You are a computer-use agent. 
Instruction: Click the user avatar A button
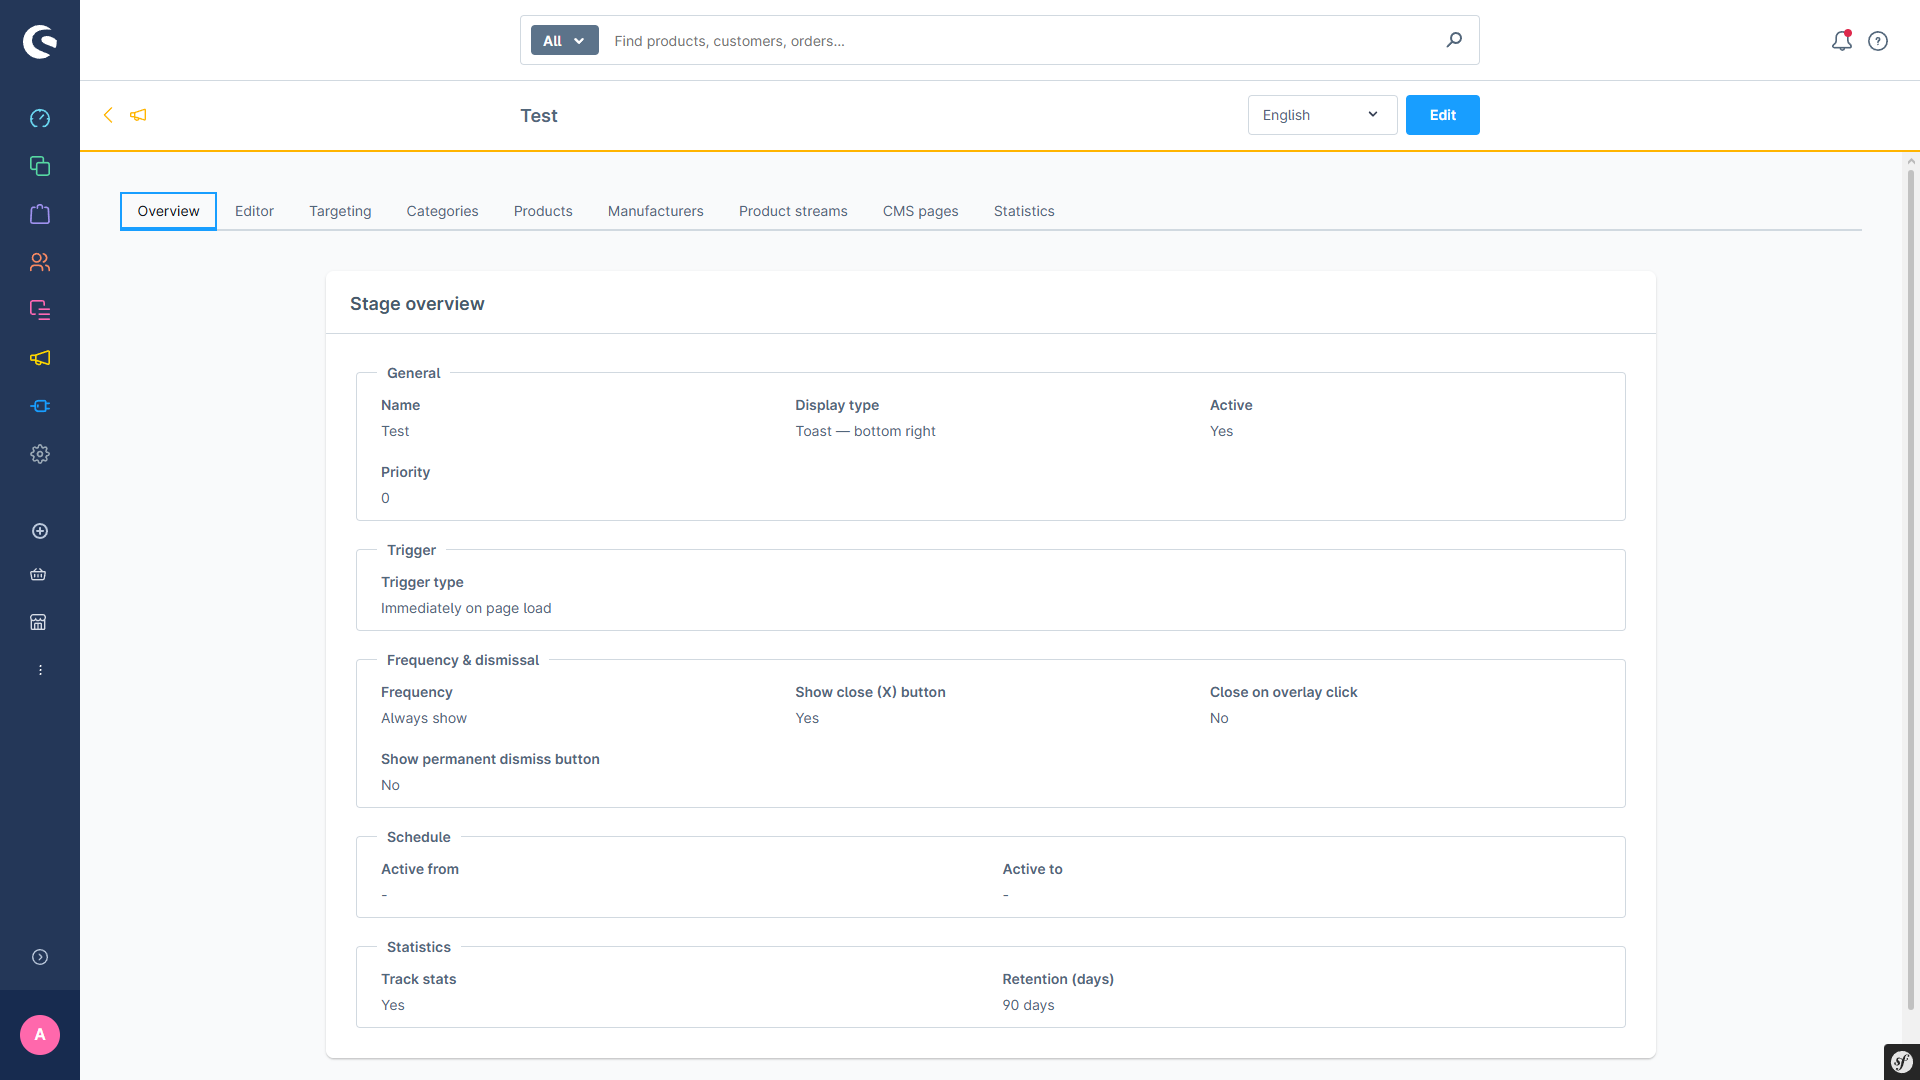(x=40, y=1035)
